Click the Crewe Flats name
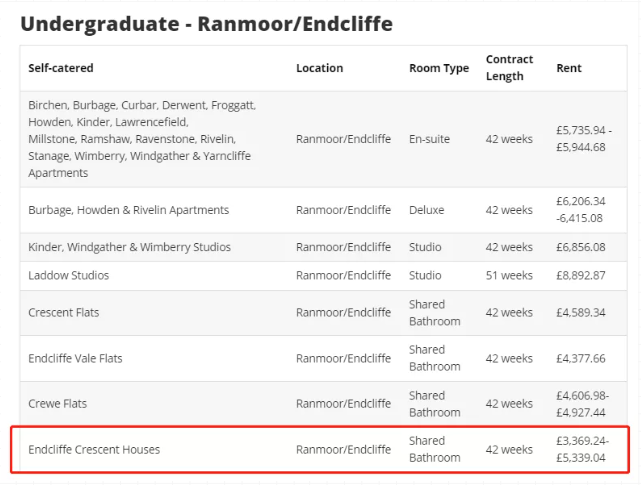641x485 pixels. tap(57, 404)
